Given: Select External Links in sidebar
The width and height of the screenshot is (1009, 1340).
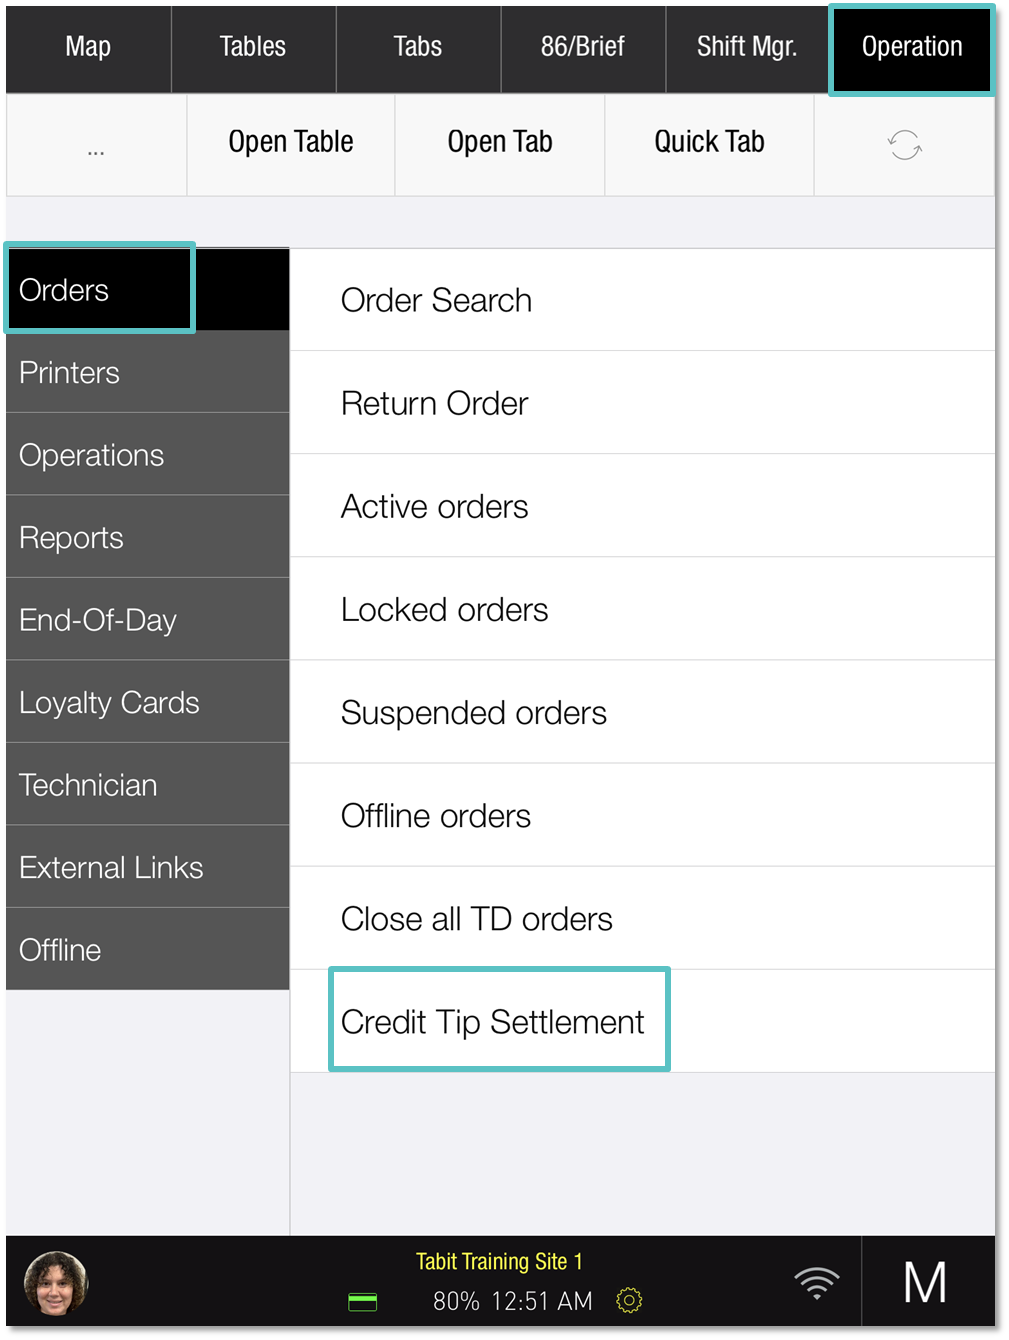Looking at the screenshot, I should (x=148, y=868).
